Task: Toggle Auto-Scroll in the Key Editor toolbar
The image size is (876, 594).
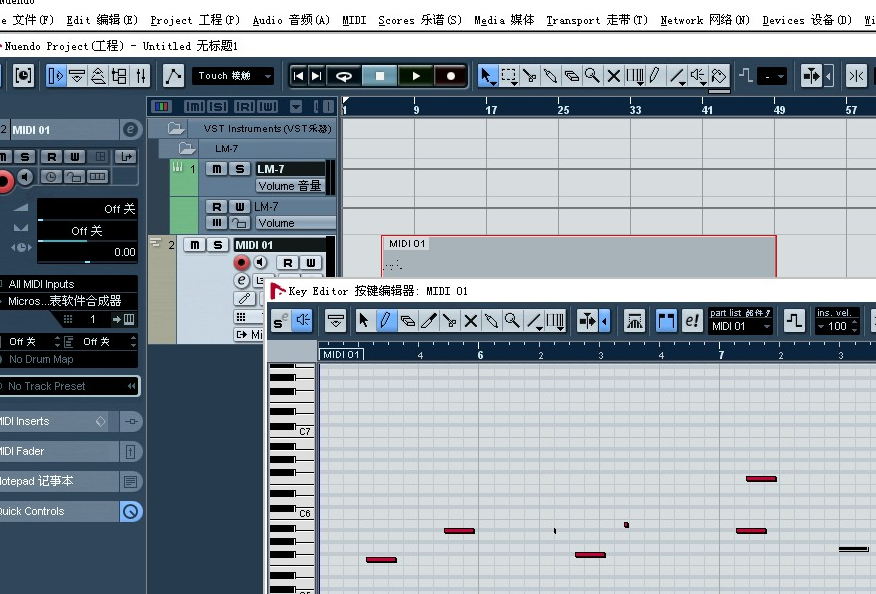Action: (x=587, y=321)
